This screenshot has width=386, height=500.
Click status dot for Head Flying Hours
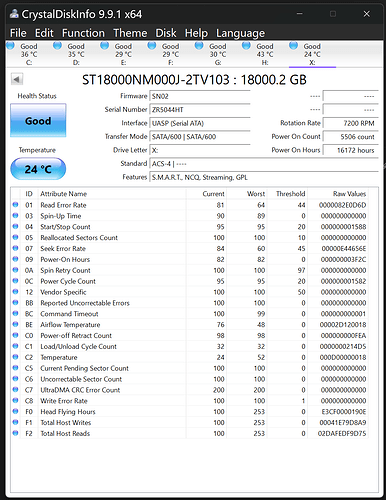[15, 411]
